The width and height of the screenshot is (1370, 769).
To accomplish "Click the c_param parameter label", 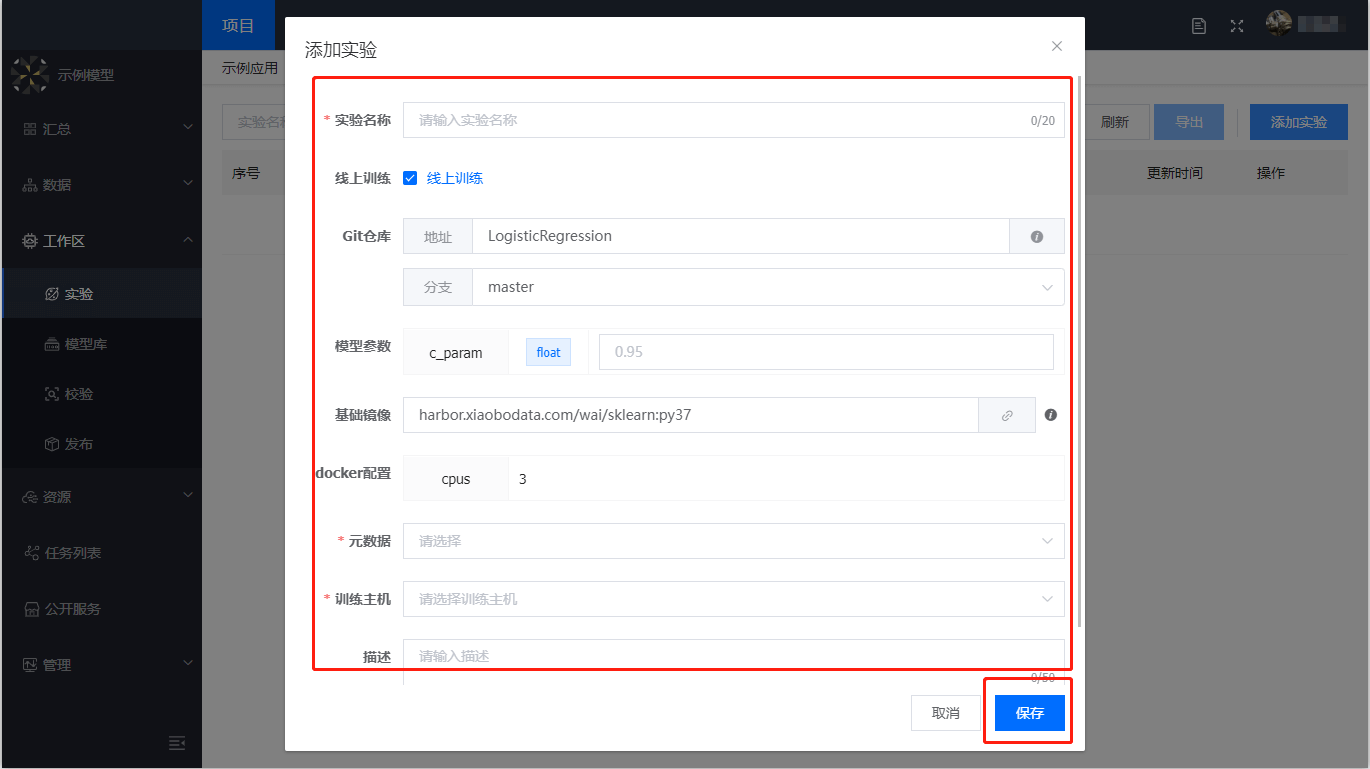I will click(x=456, y=352).
